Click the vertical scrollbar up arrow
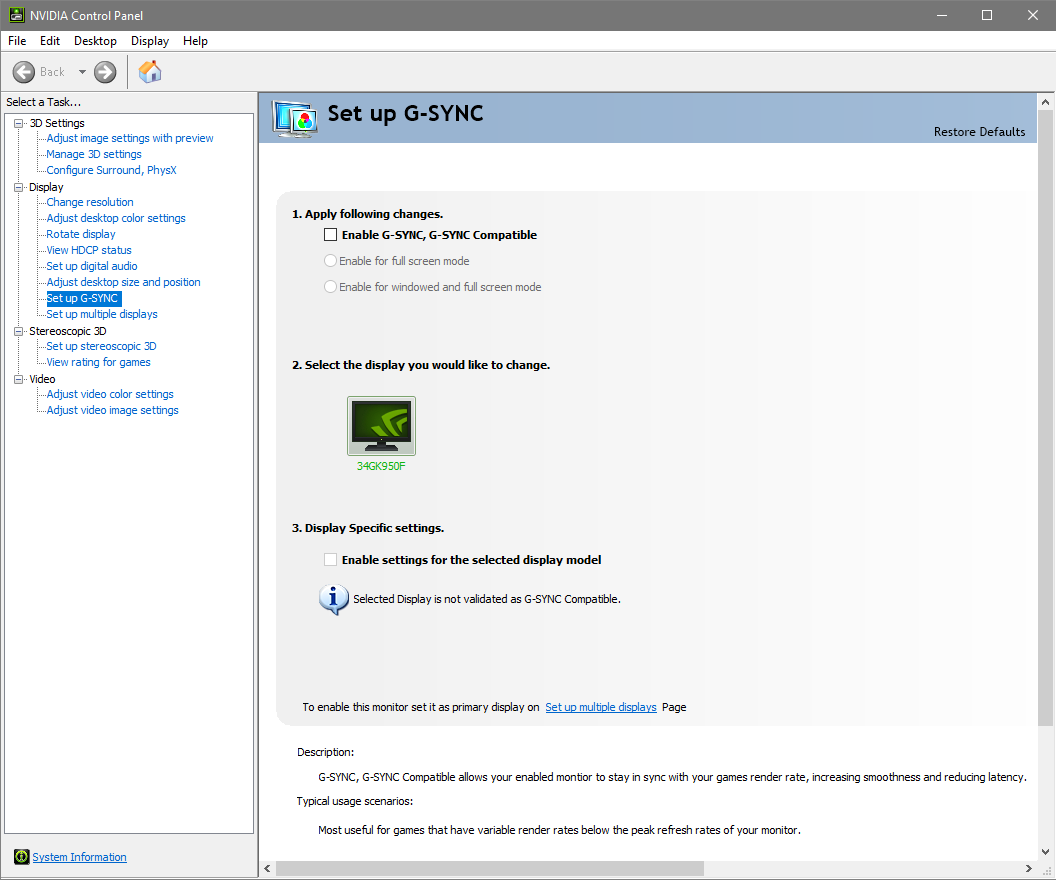The width and height of the screenshot is (1056, 880). (x=1045, y=102)
